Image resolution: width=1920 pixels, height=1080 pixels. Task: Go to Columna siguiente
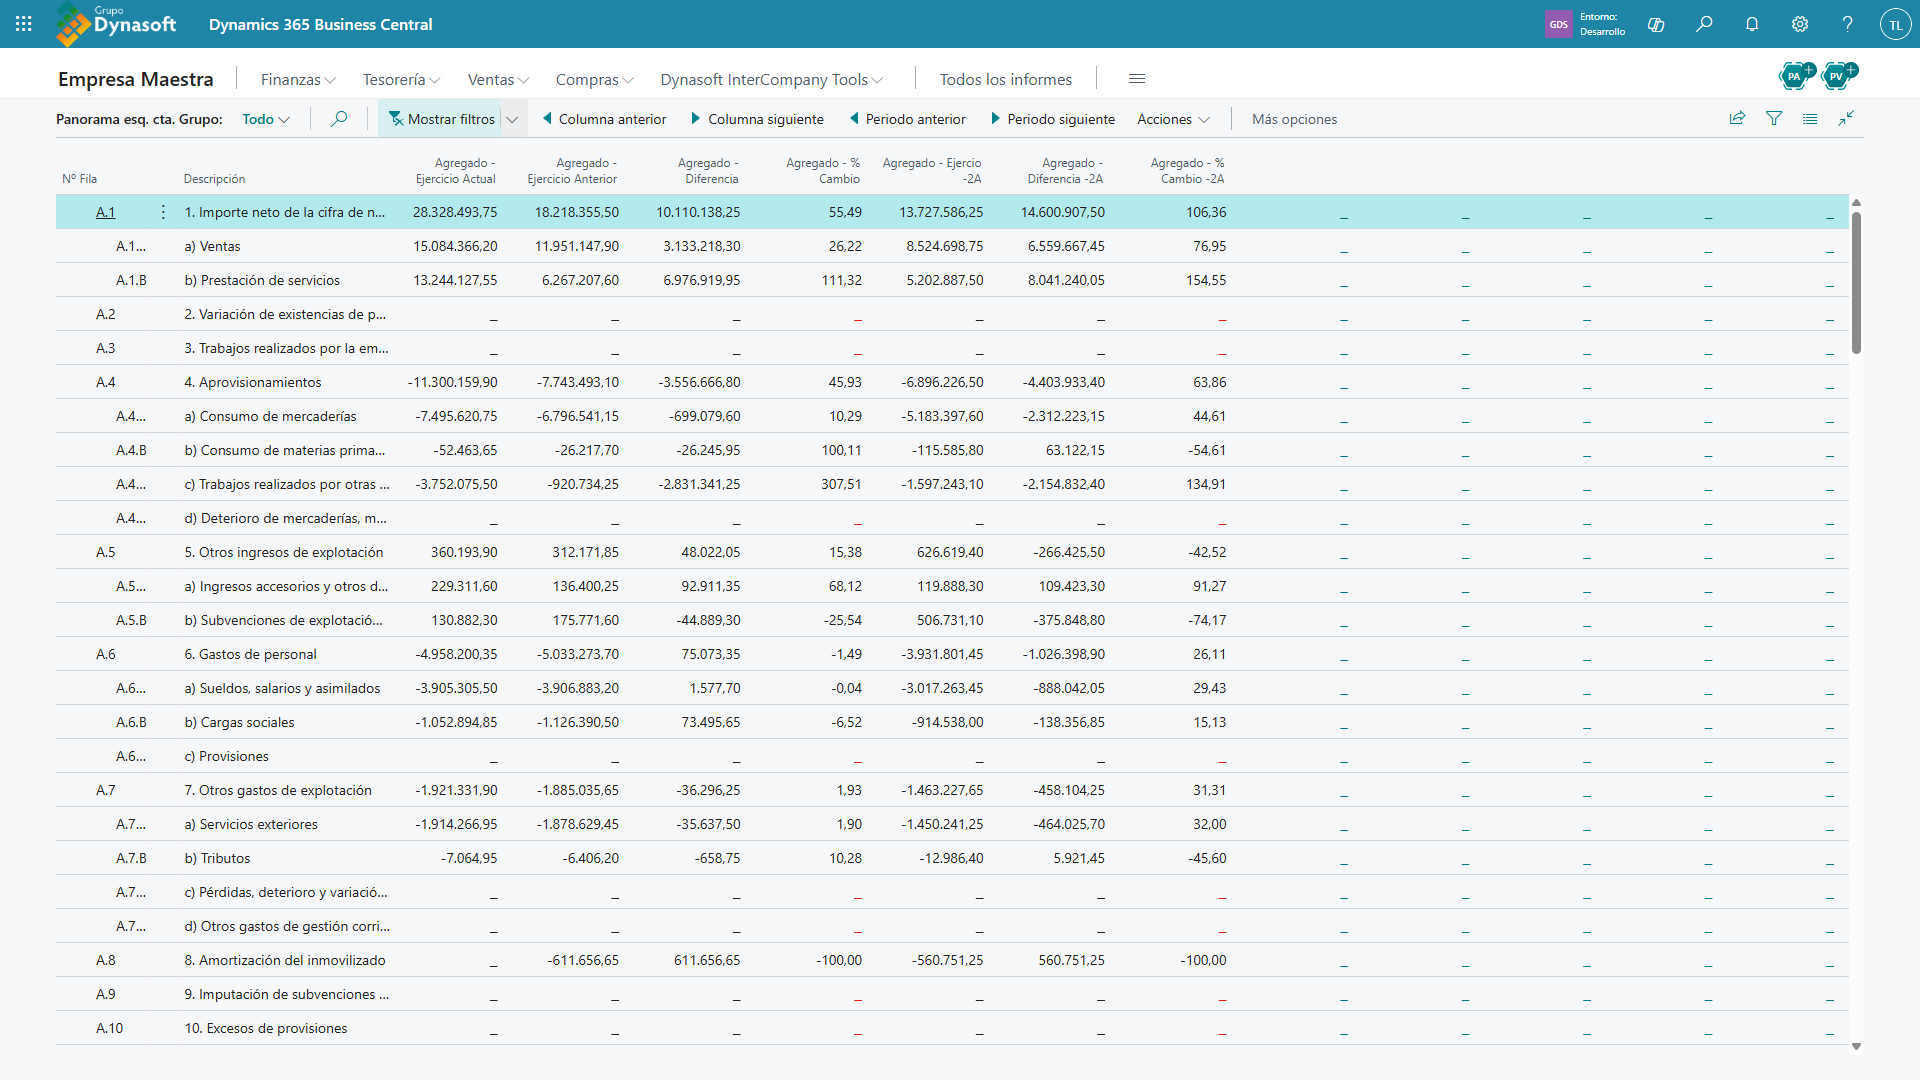[x=757, y=119]
